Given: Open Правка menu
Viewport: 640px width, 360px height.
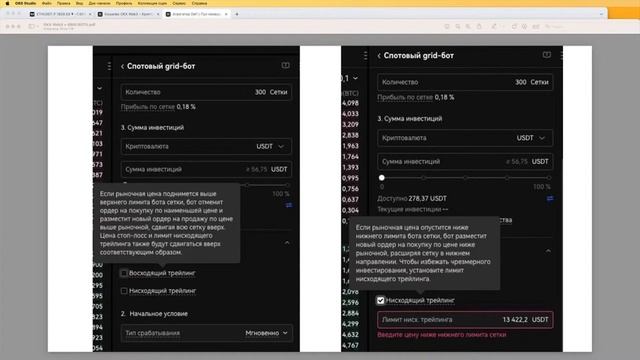Looking at the screenshot, I should (x=63, y=3).
